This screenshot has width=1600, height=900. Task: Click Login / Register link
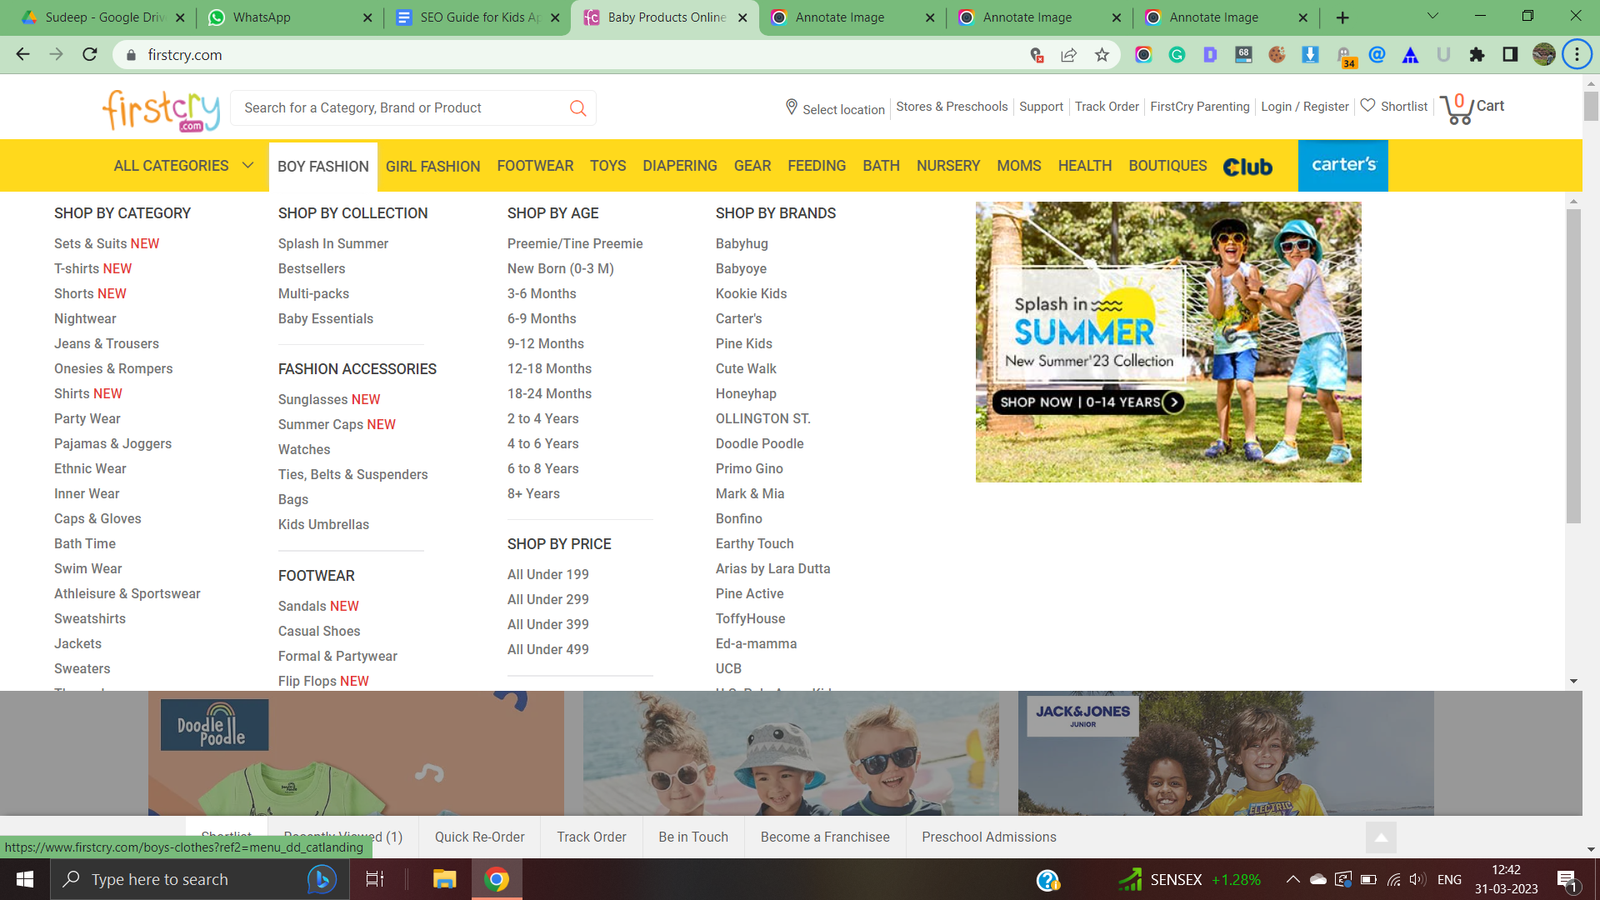1304,106
